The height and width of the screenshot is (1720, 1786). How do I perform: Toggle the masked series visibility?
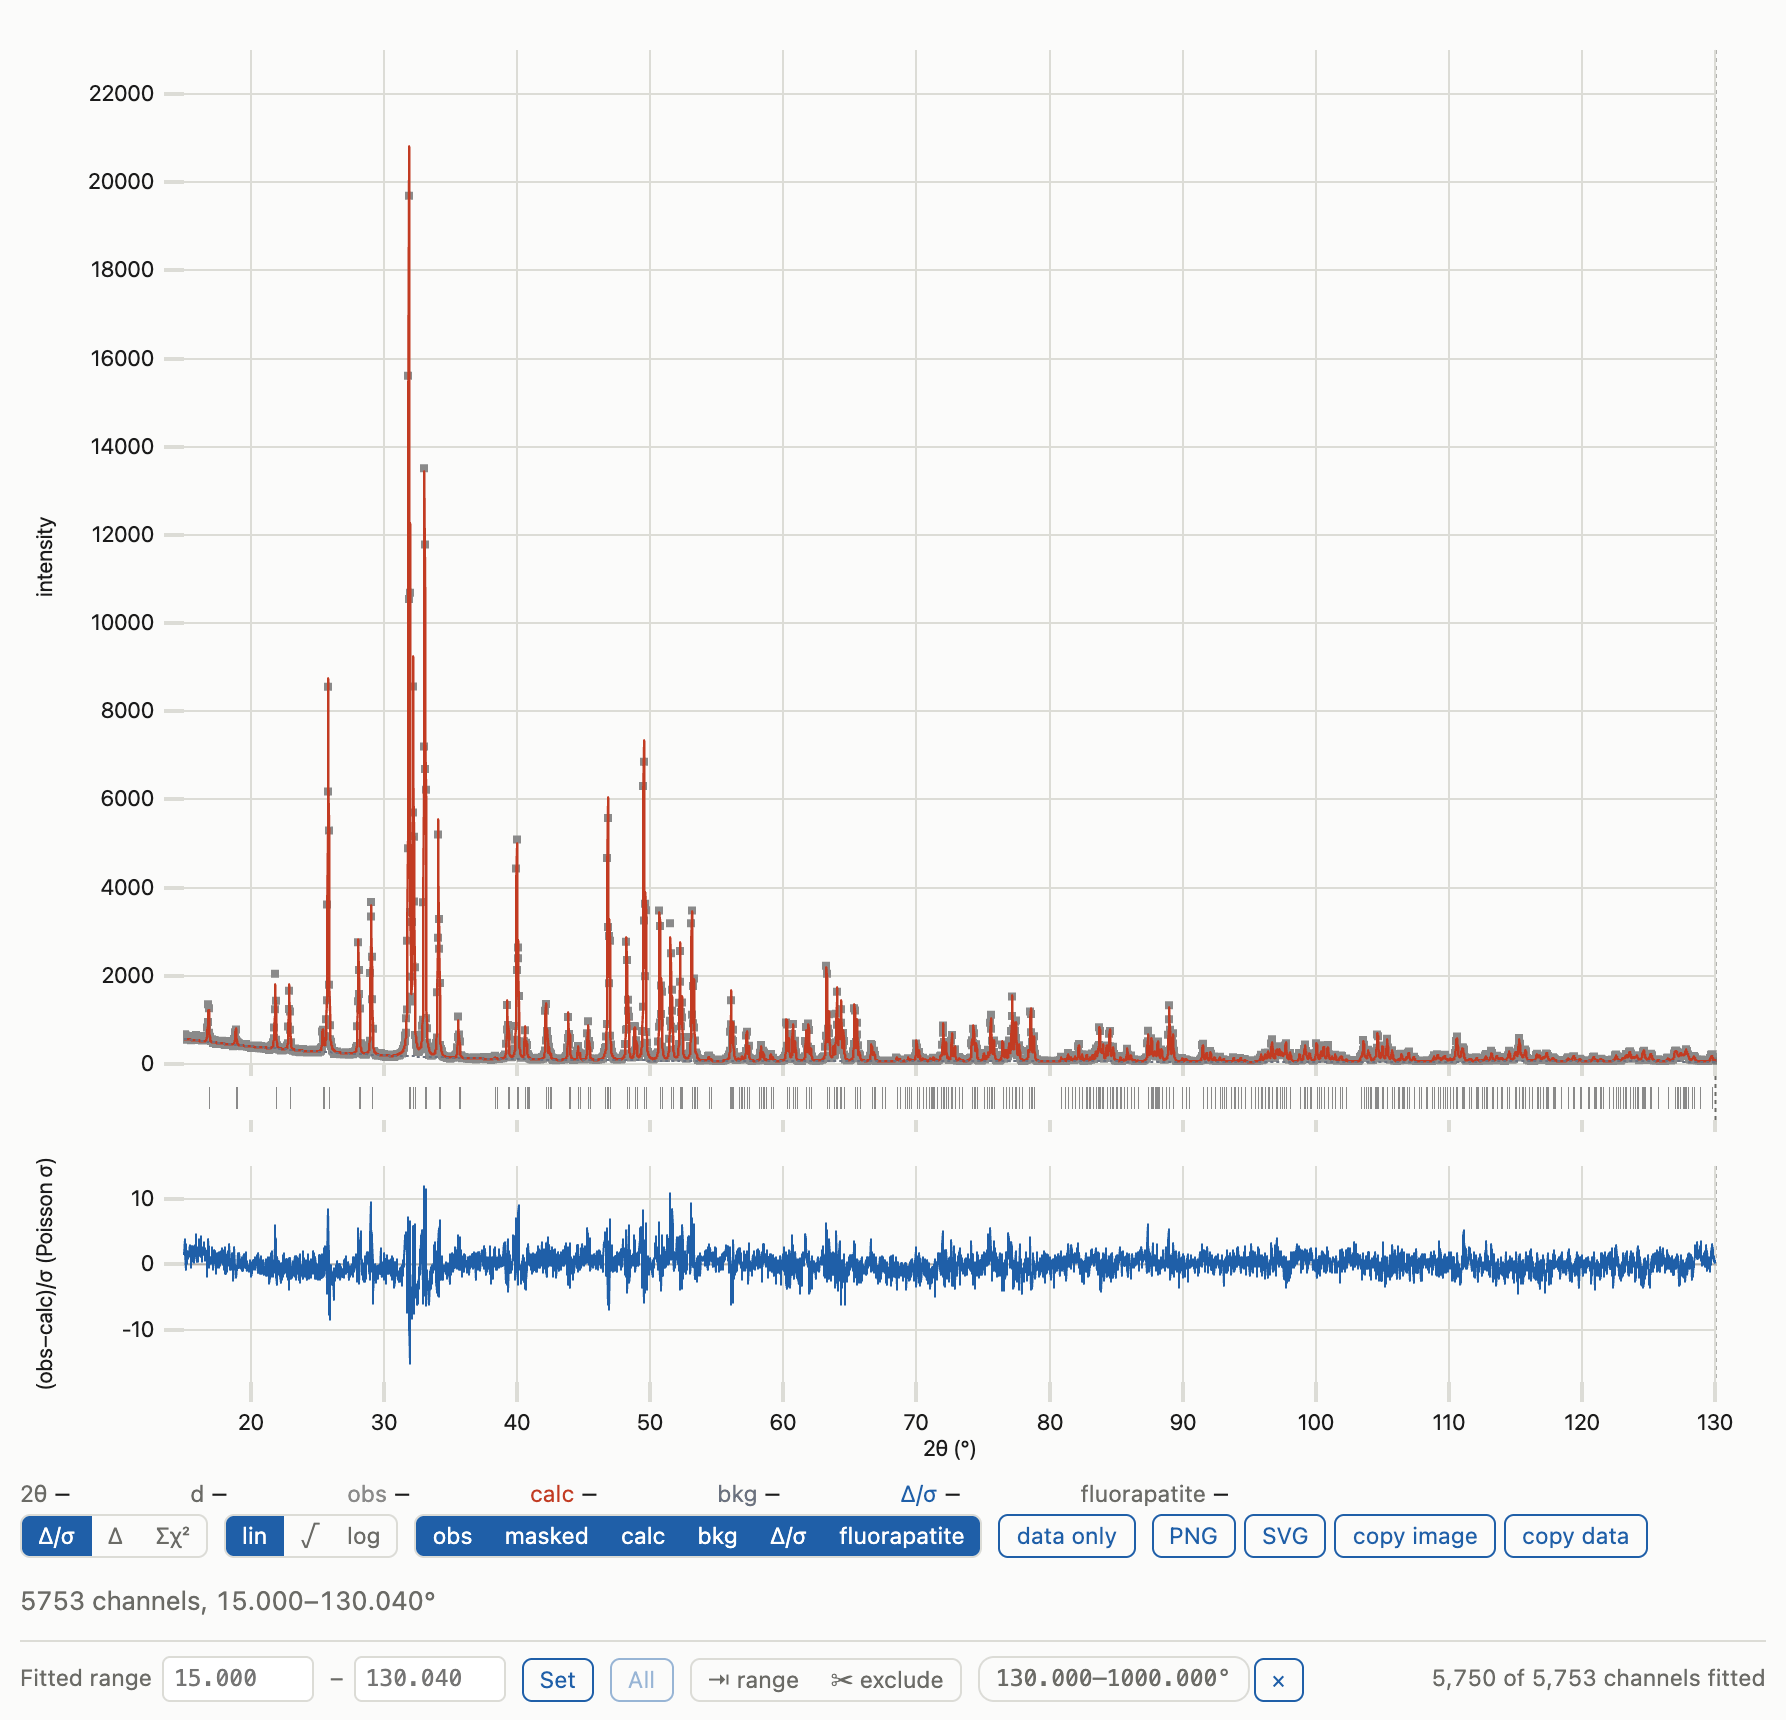click(x=546, y=1536)
